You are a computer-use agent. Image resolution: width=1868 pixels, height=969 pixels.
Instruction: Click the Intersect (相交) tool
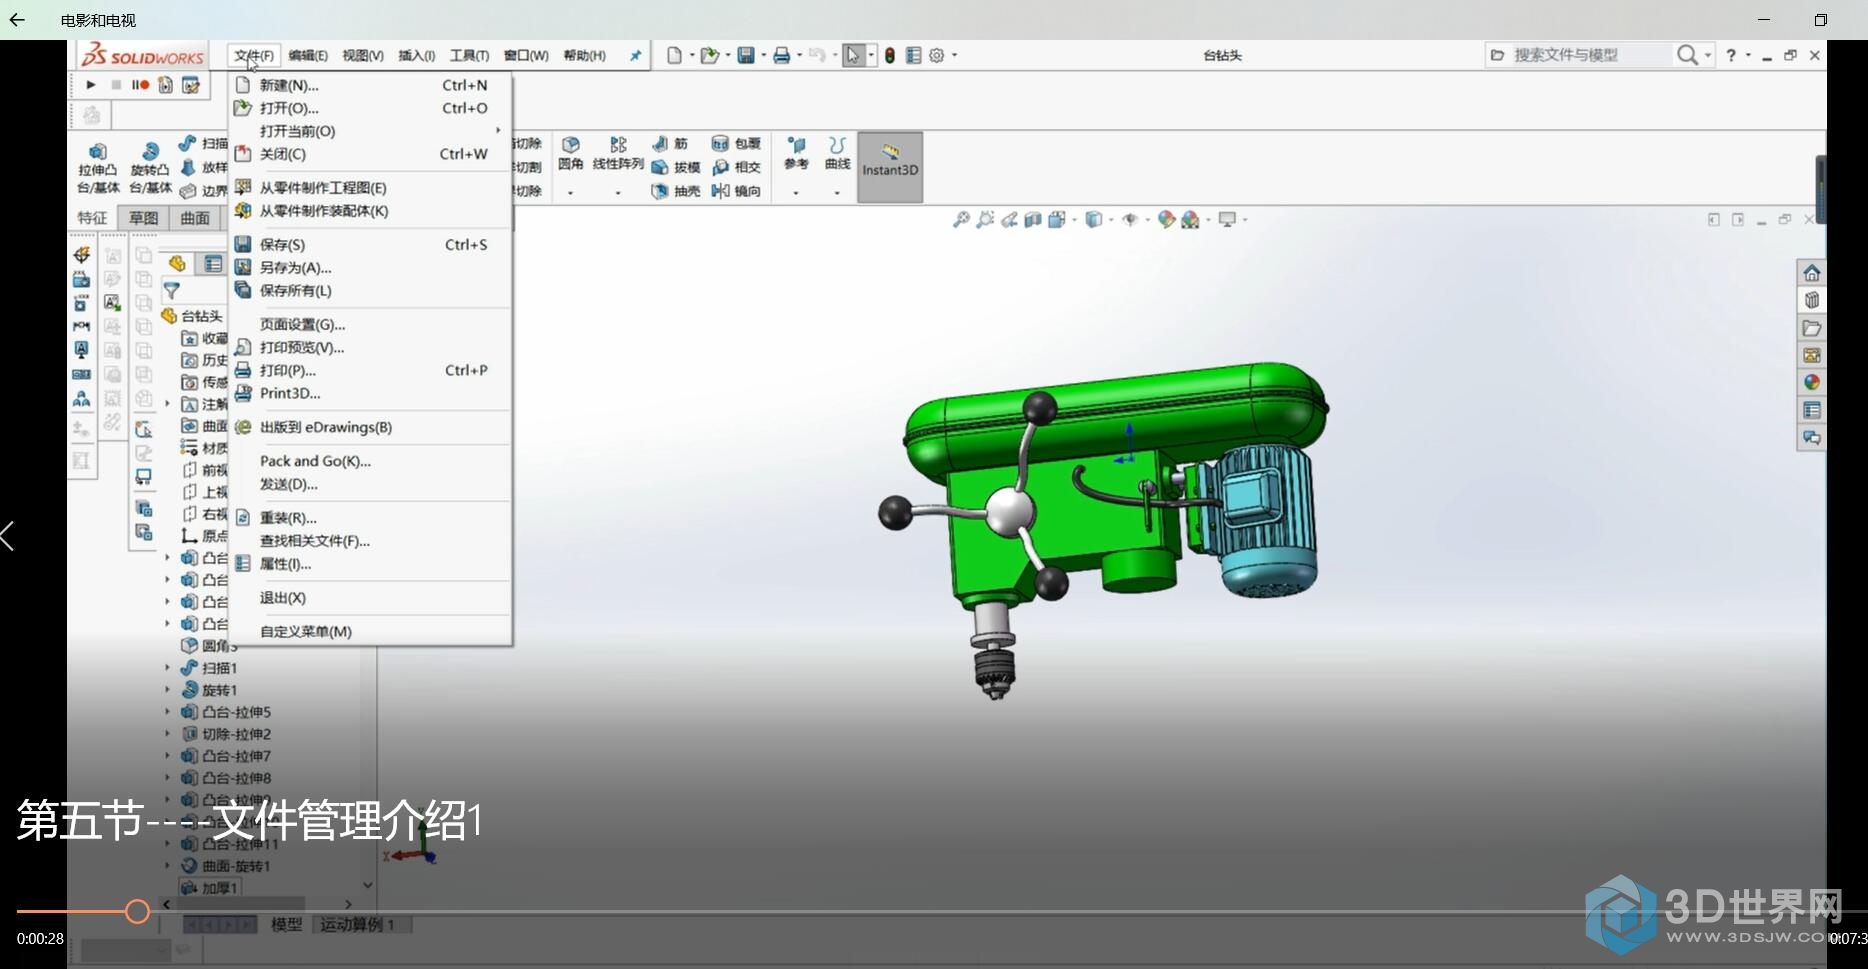click(736, 167)
